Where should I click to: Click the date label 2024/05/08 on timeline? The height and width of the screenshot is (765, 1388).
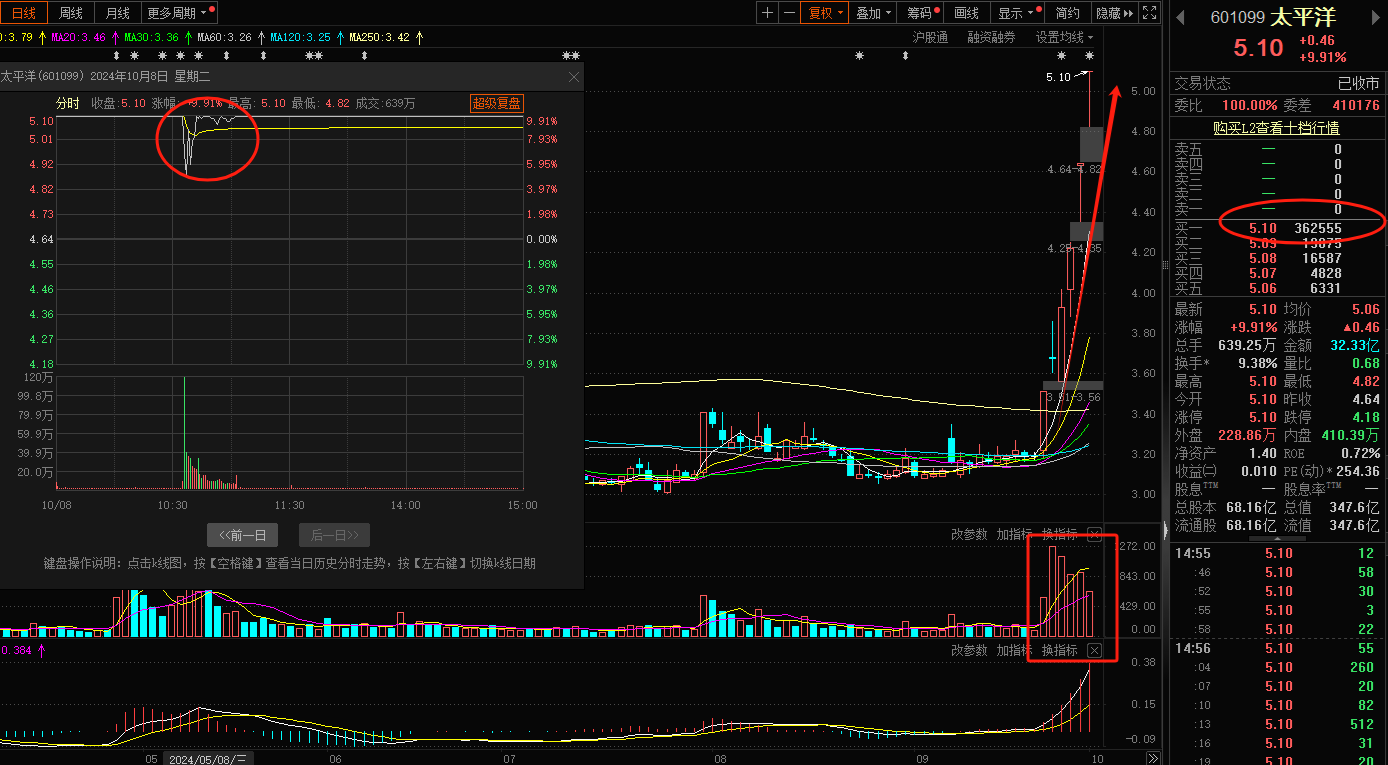208,758
